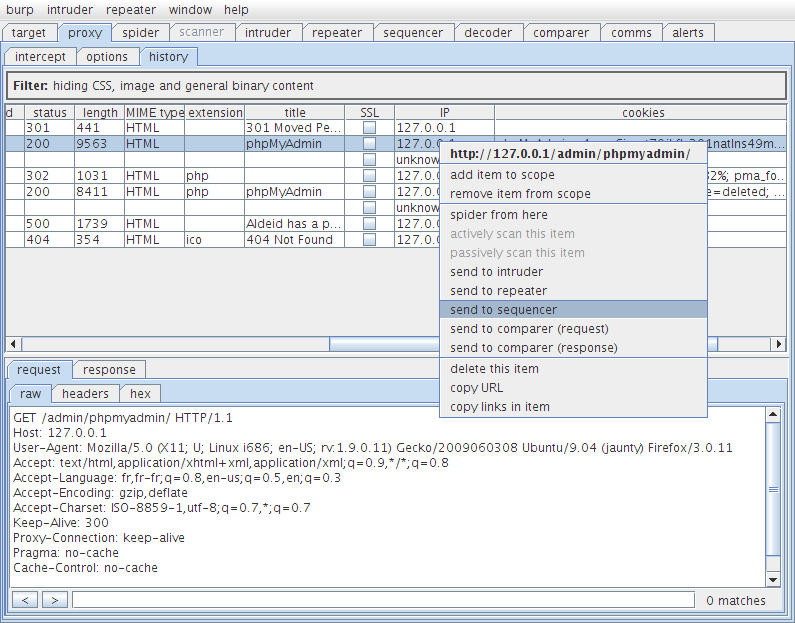Switch to the hex view tab
Viewport: 795px width, 623px height.
coord(141,394)
